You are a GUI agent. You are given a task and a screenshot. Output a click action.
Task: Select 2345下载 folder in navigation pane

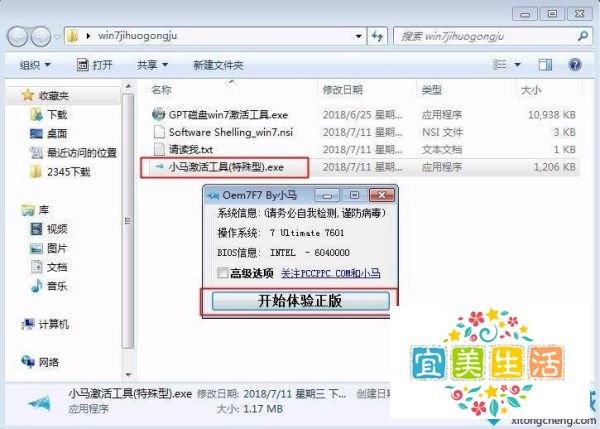(68, 172)
